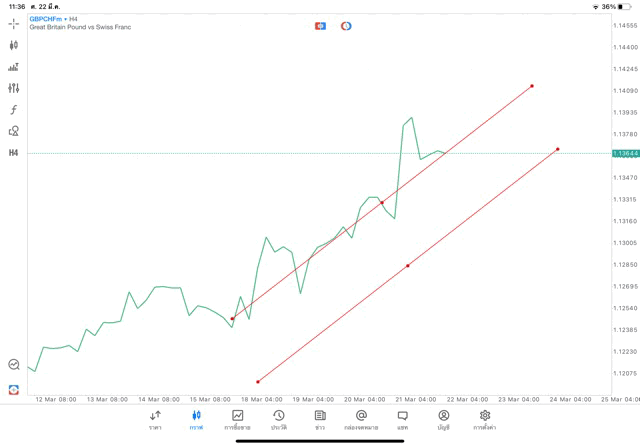Open chart type candlestick settings icon
The width and height of the screenshot is (640, 447).
[13, 45]
